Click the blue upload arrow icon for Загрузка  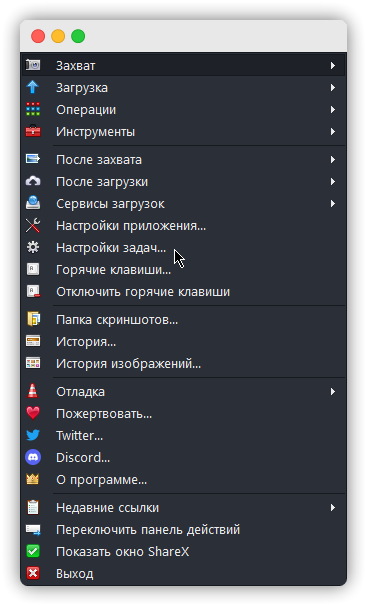point(33,87)
